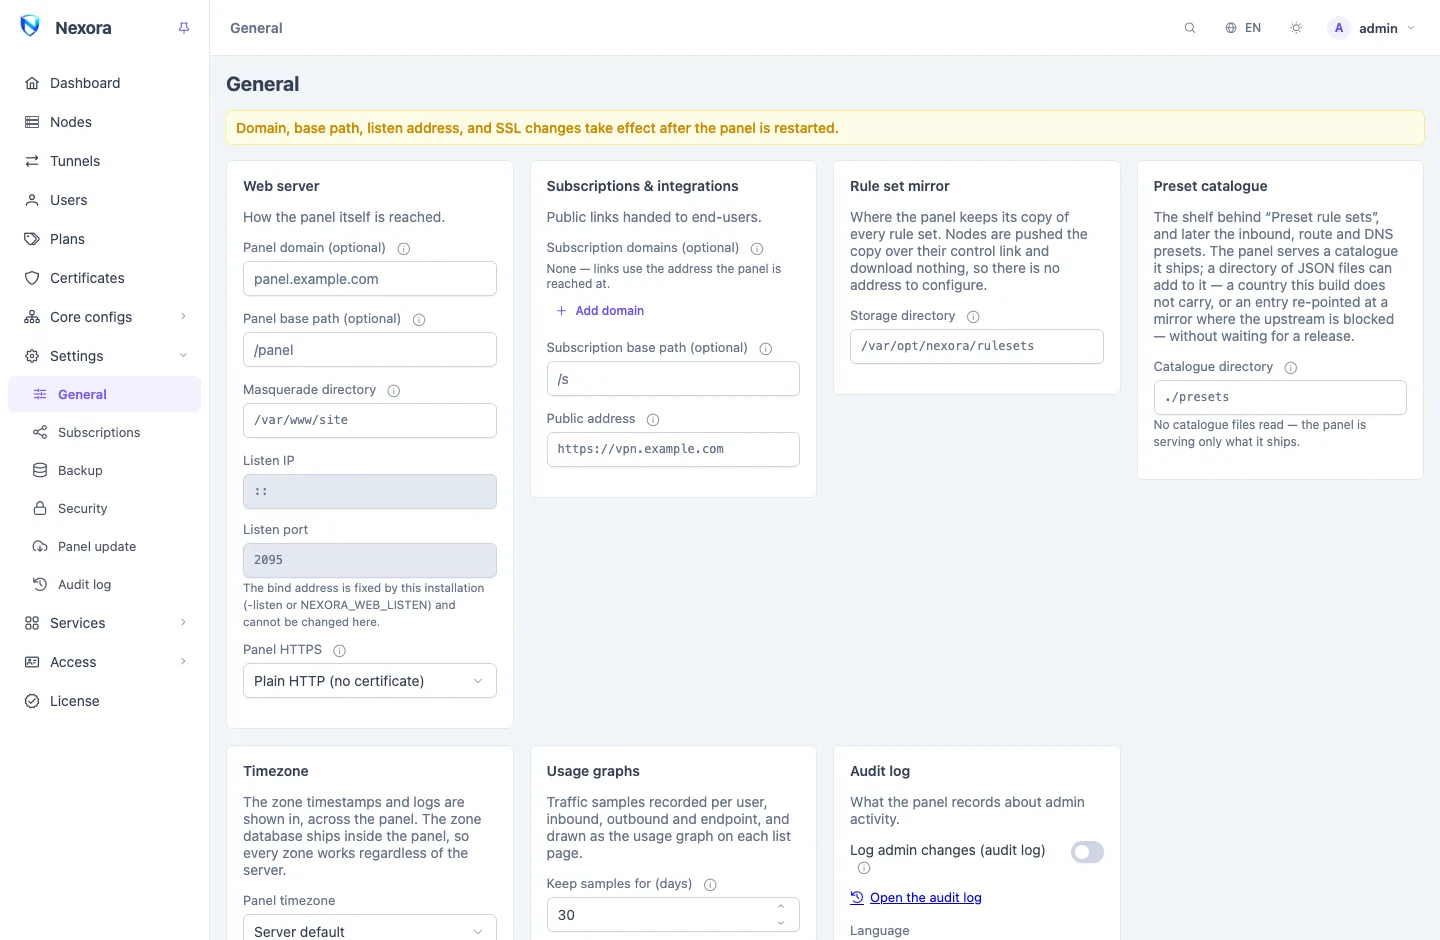Image resolution: width=1440 pixels, height=940 pixels.
Task: Open the Subscriptions settings page
Action: (x=105, y=432)
